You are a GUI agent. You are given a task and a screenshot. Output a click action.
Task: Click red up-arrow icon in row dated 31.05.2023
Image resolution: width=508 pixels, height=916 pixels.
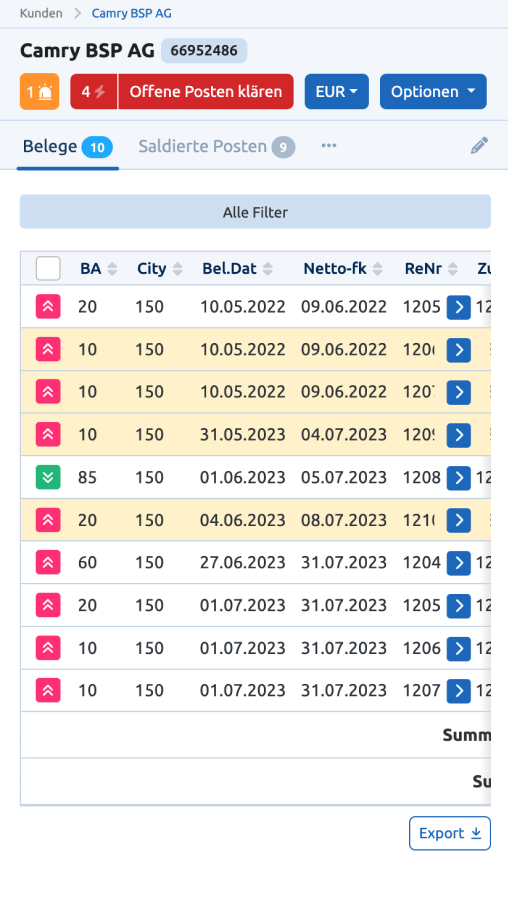48,435
